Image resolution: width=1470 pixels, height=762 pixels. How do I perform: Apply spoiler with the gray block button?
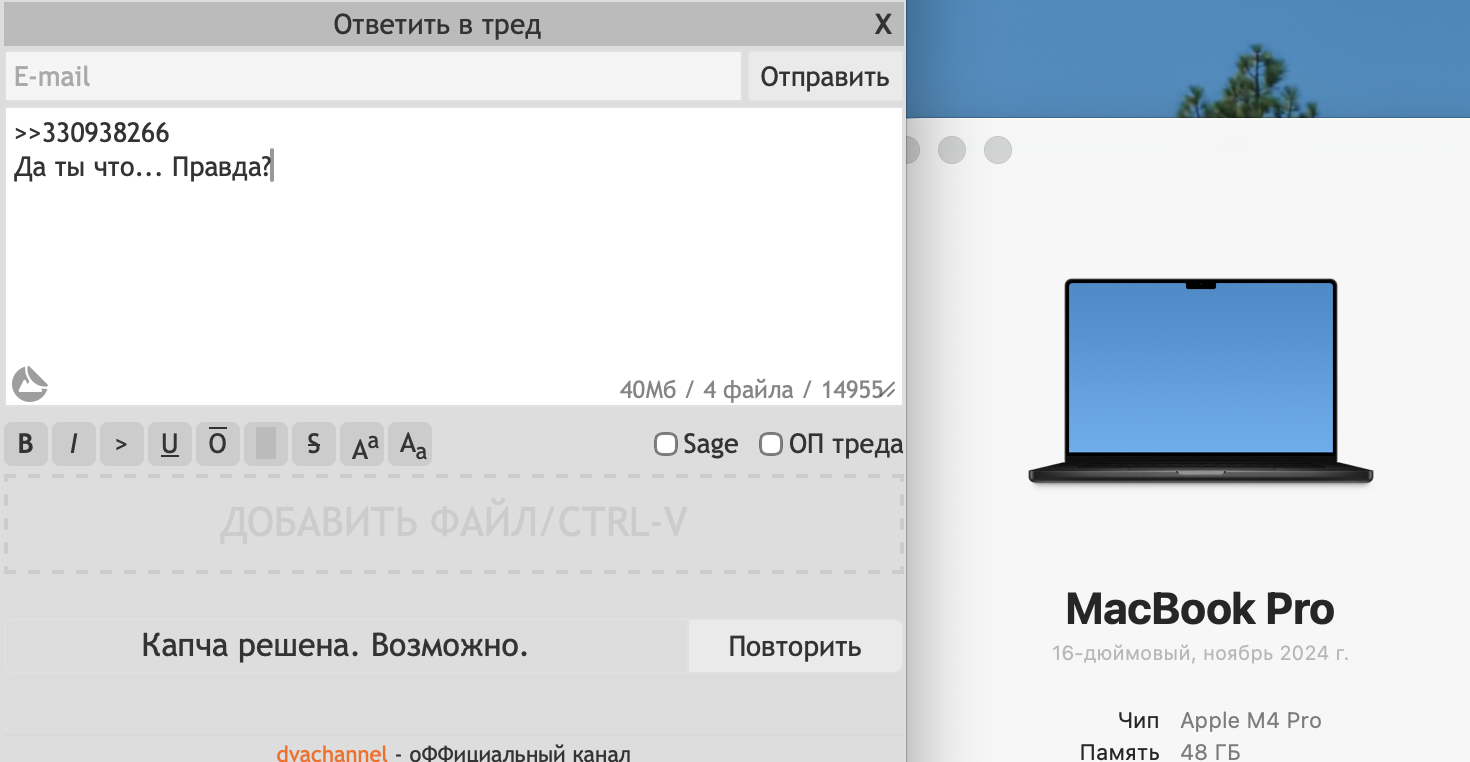[266, 444]
